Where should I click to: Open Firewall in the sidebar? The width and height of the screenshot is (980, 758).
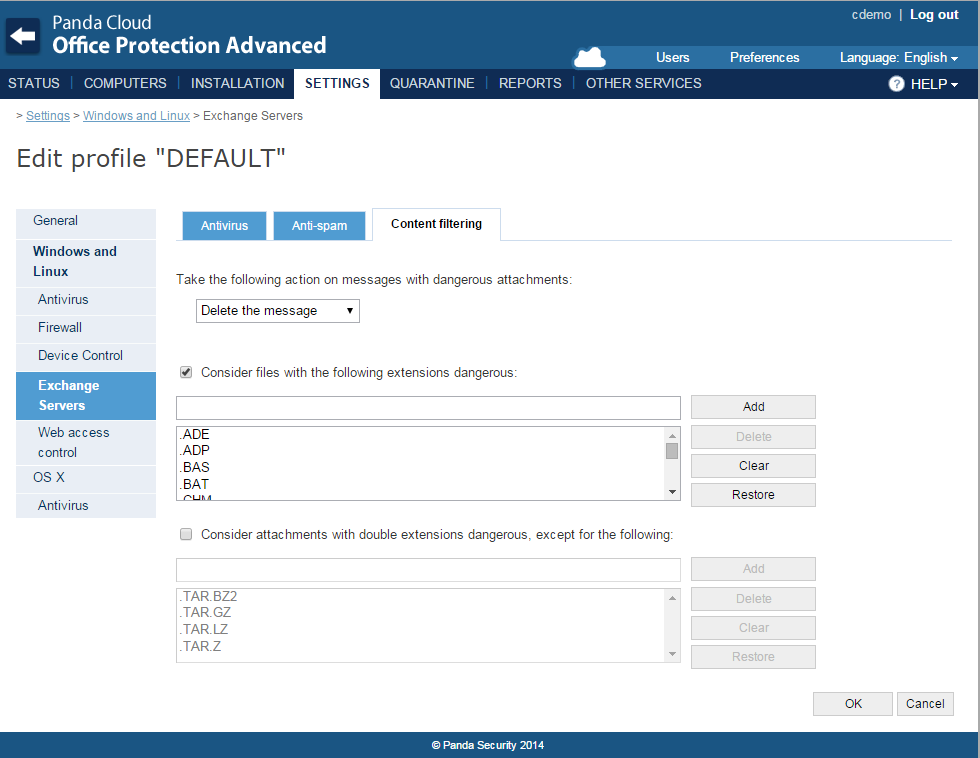coord(86,328)
